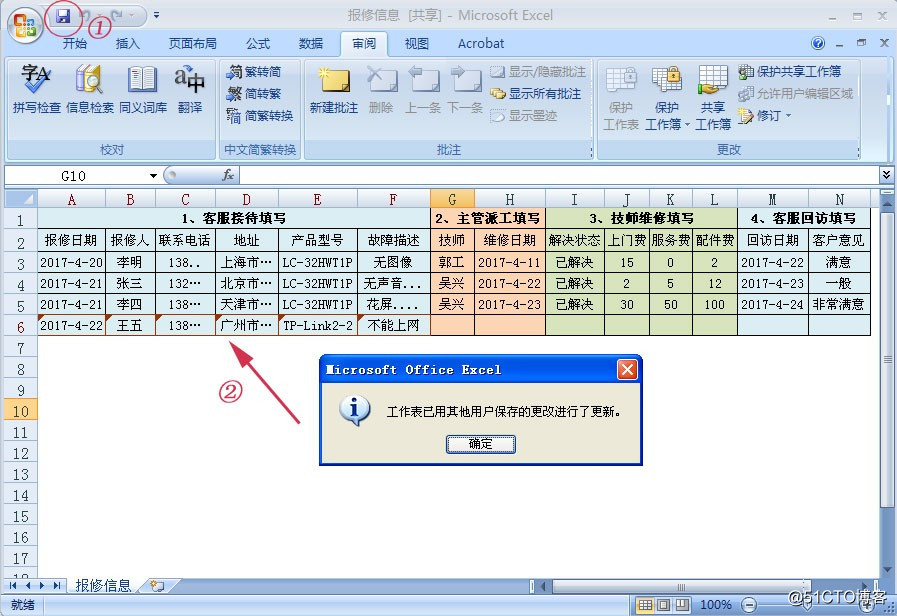Open the Translate tool (翻译)
897x616 pixels.
click(190, 89)
